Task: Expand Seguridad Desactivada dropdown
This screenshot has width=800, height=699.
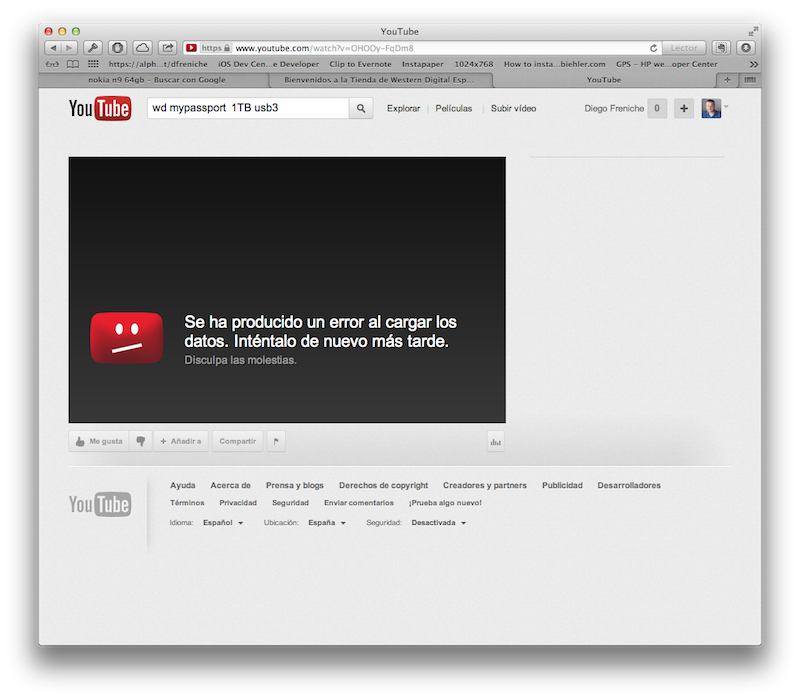Action: click(438, 523)
